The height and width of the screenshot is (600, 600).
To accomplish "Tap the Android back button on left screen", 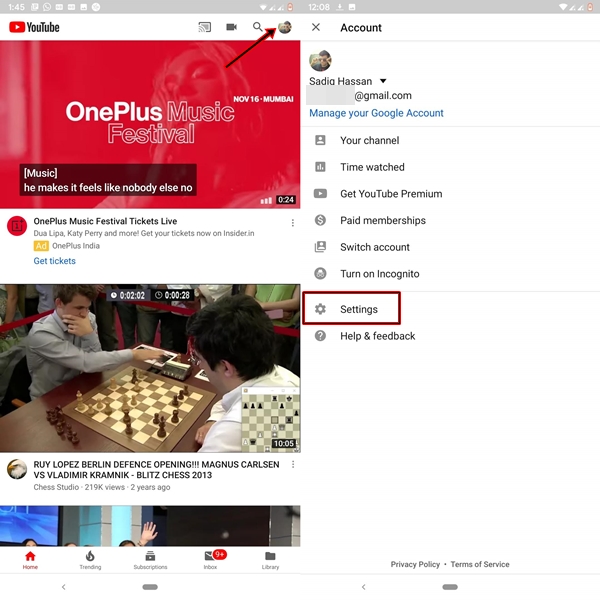I will 64,587.
